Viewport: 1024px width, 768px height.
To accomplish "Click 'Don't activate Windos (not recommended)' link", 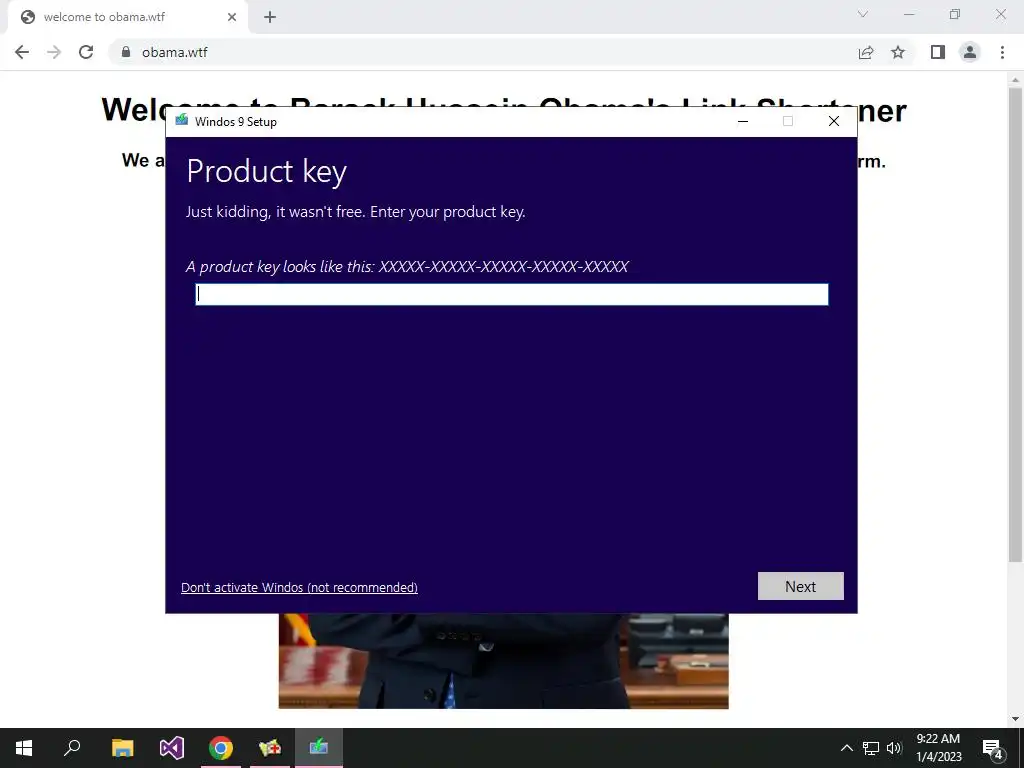I will coord(299,587).
